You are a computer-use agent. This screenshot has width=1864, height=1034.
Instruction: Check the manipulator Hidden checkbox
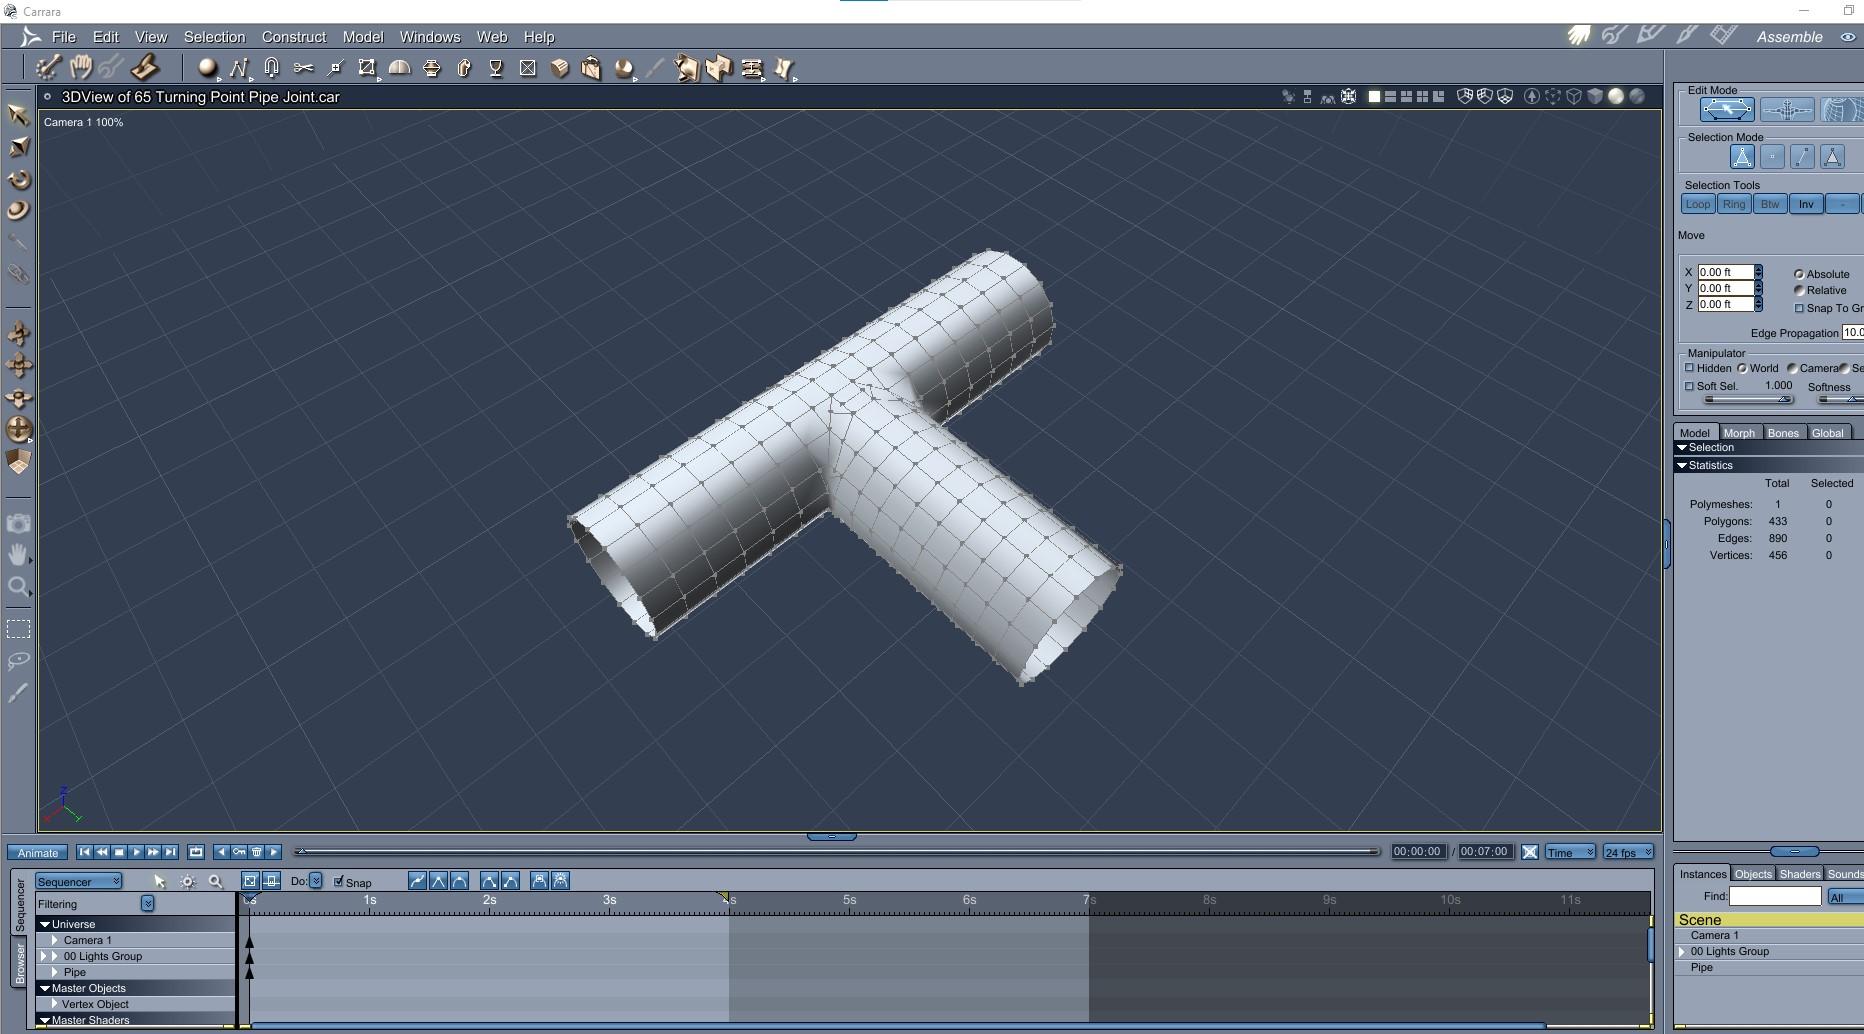click(1690, 368)
